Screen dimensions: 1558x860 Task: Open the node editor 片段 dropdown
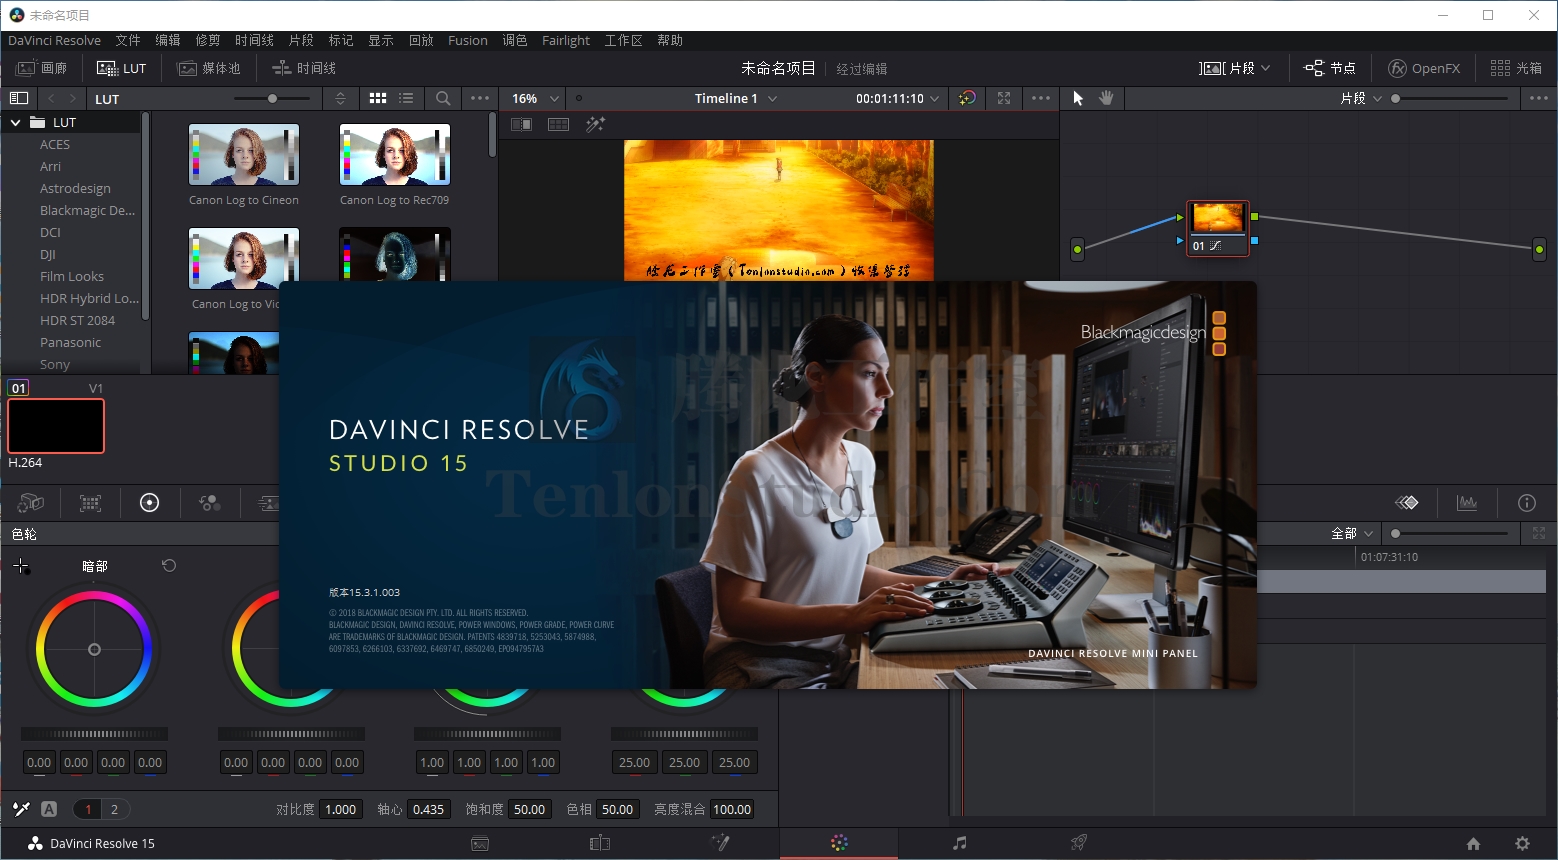click(x=1361, y=98)
